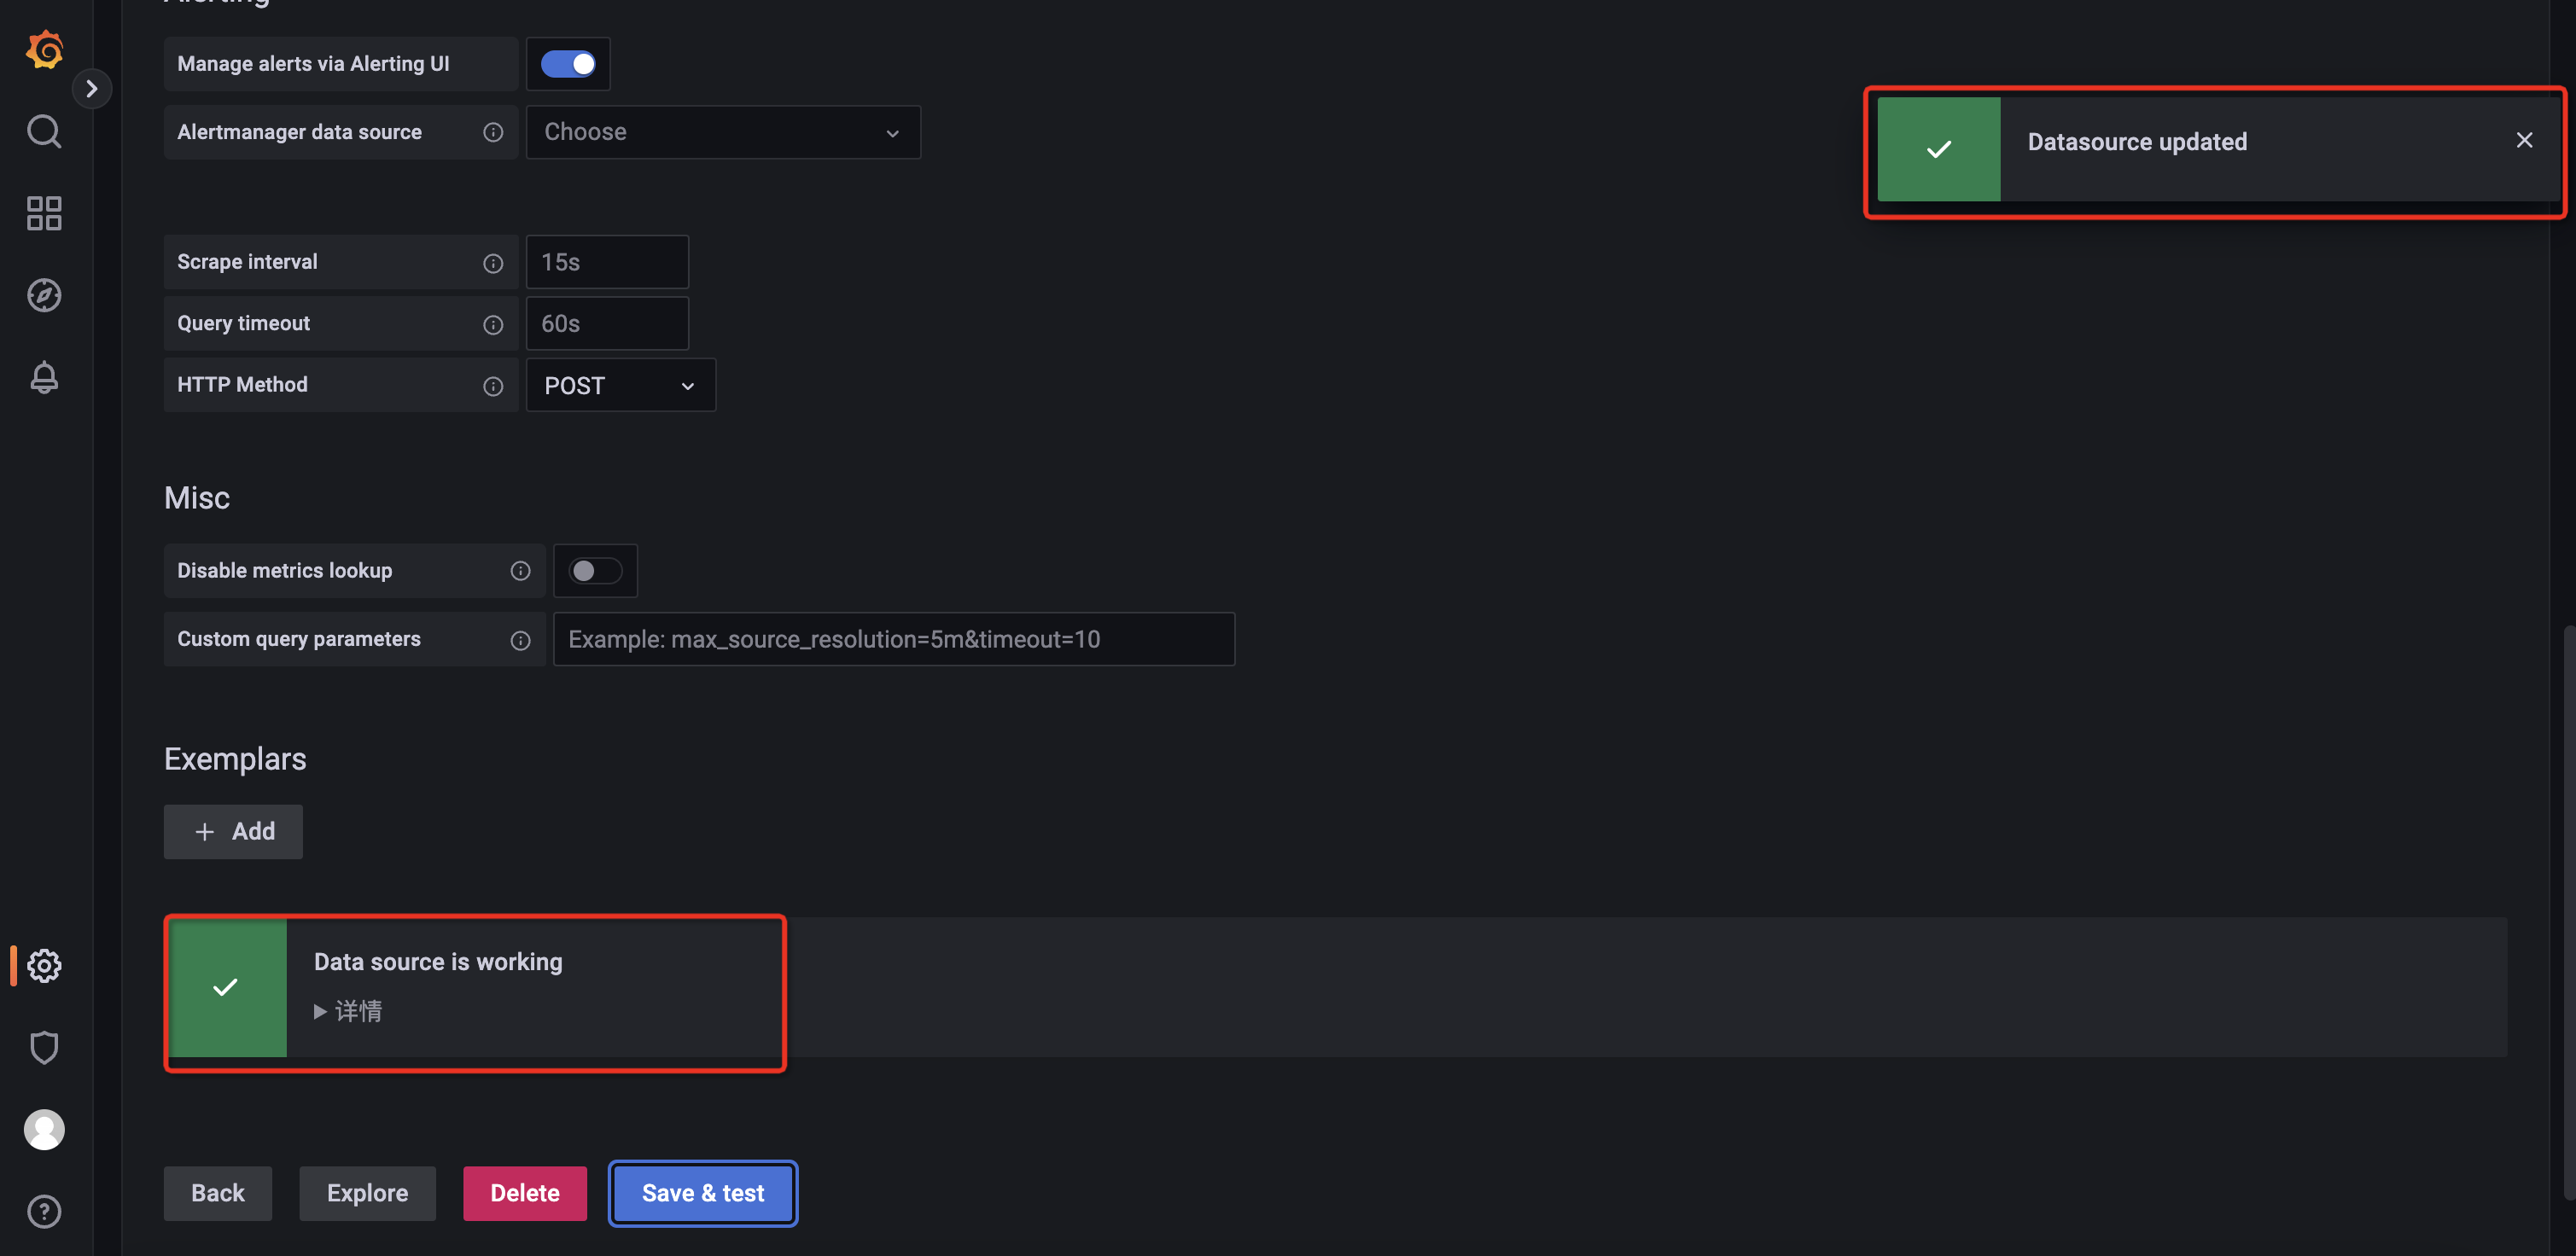Open the Alerting bell icon
Screen dimensions: 2576x1256
44,377
